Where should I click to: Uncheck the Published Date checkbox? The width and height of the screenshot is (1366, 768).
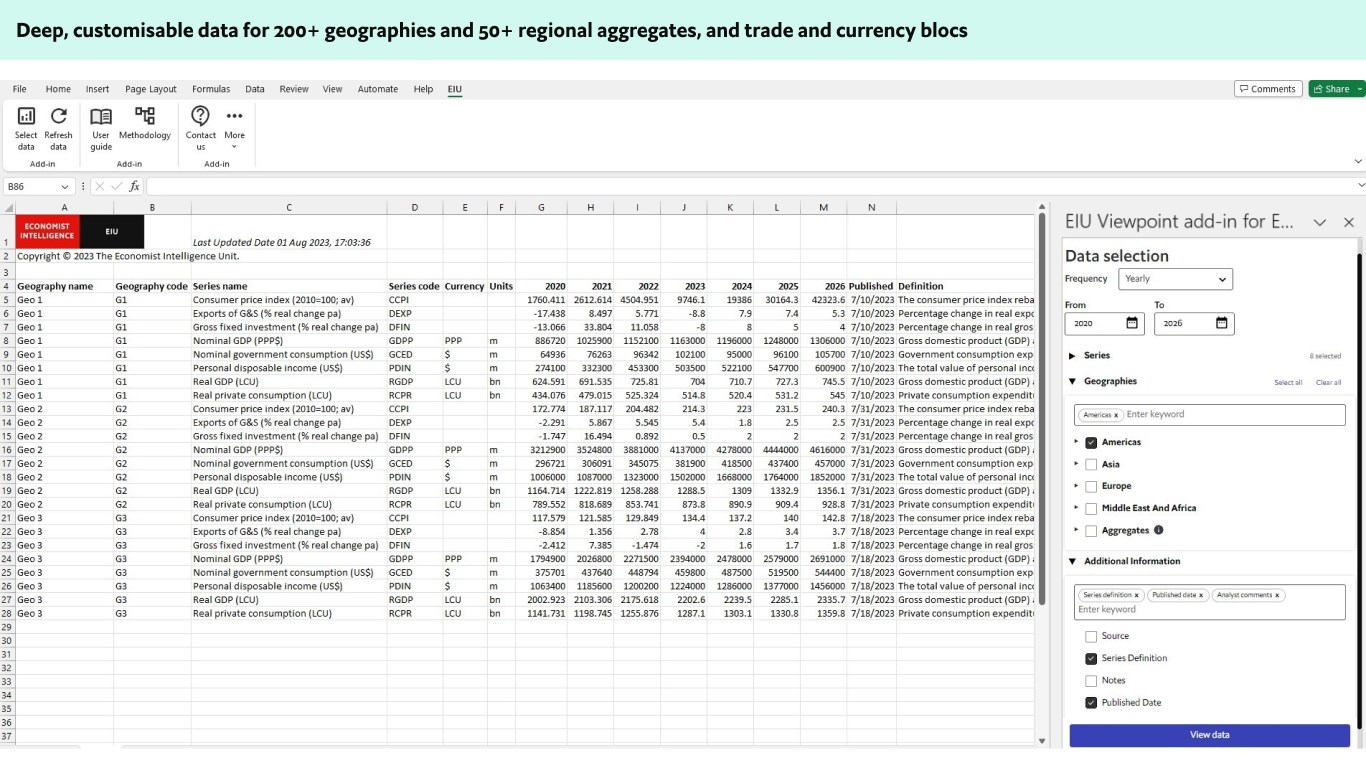(x=1091, y=702)
